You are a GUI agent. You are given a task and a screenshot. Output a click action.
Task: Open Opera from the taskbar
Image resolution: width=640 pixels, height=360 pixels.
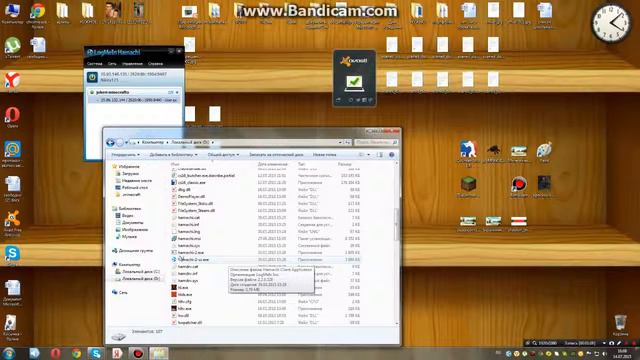coord(56,353)
